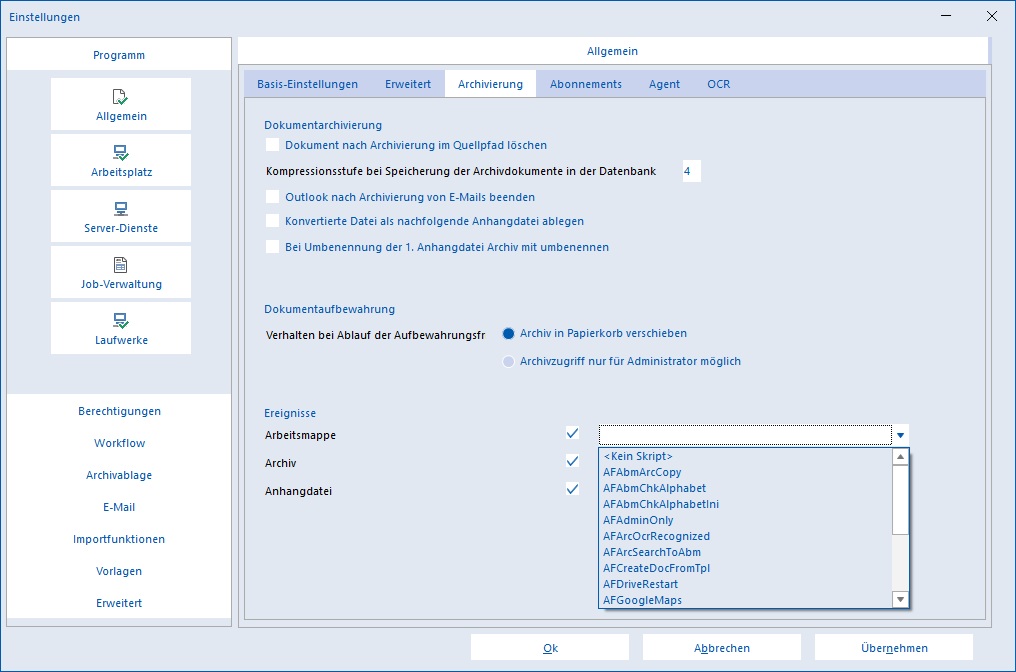Enable deleting document in Quellpfad after archiving

click(x=273, y=145)
